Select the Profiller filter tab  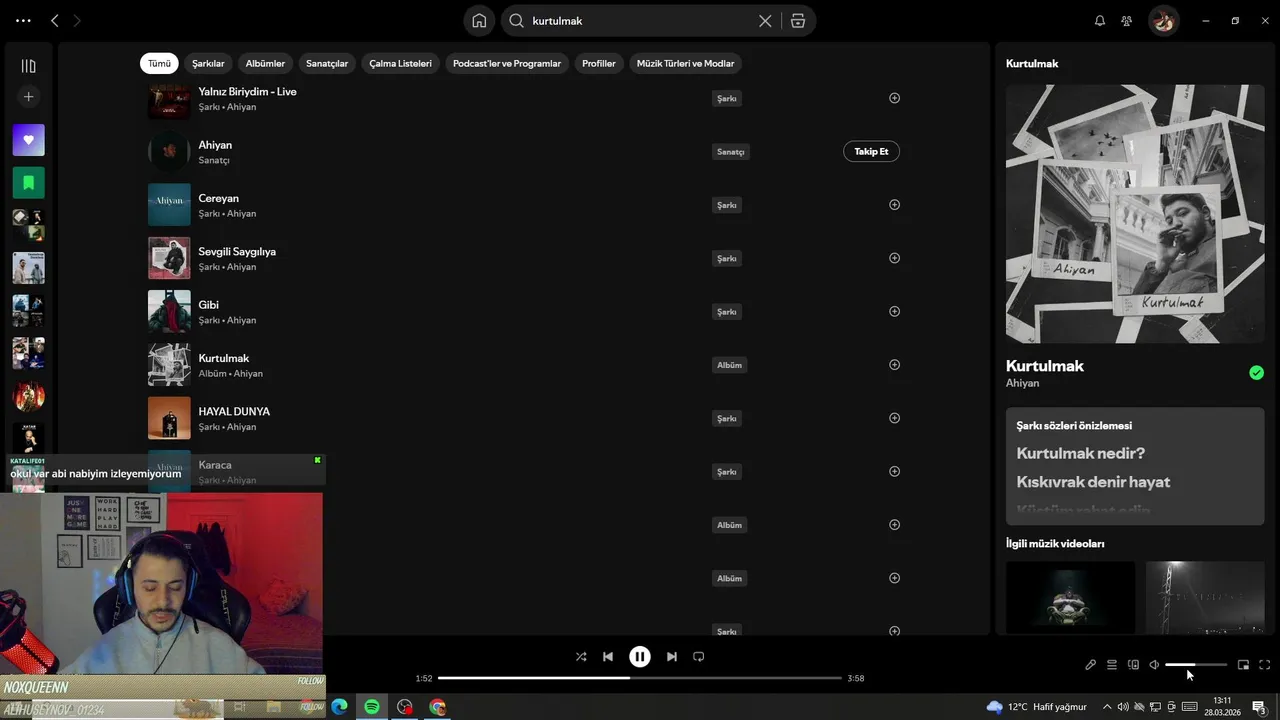tap(599, 63)
